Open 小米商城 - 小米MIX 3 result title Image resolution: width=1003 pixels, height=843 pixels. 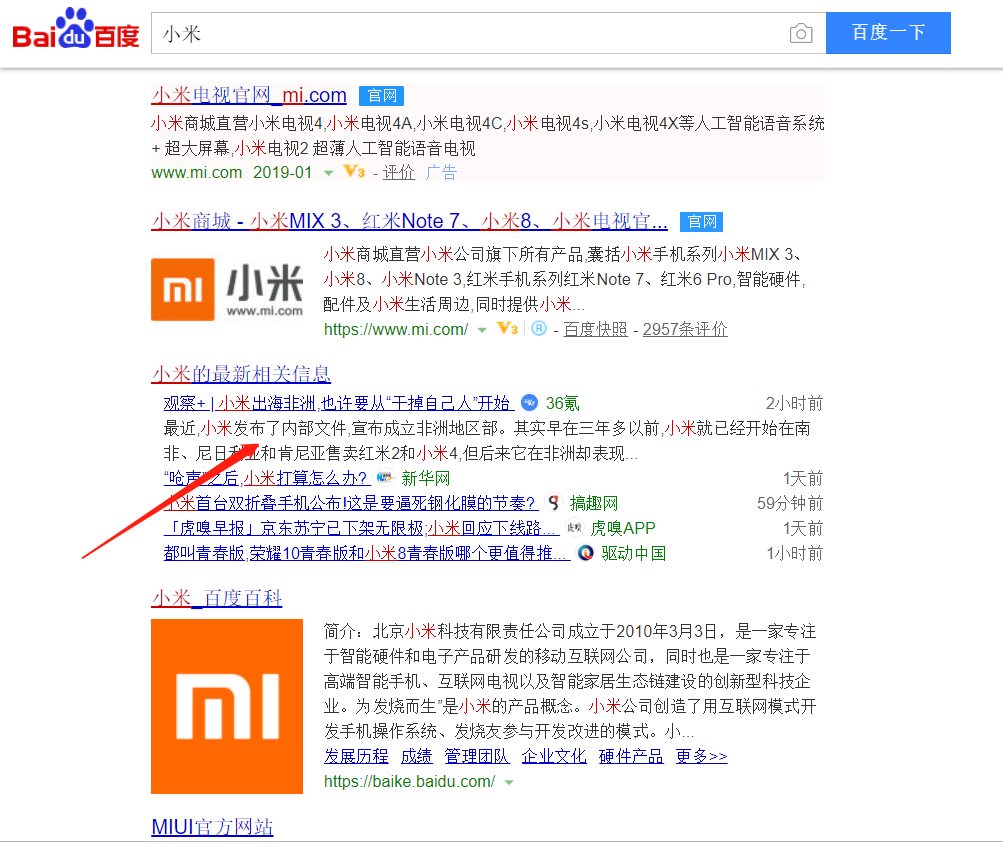coord(409,221)
